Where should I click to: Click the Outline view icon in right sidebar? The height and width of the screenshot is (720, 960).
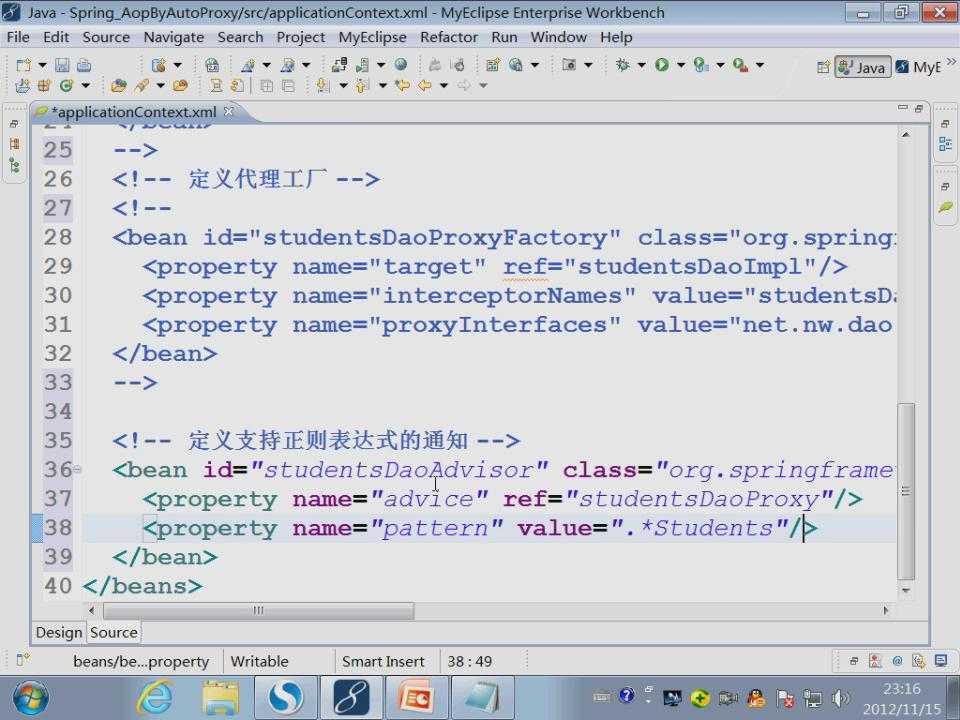[945, 144]
